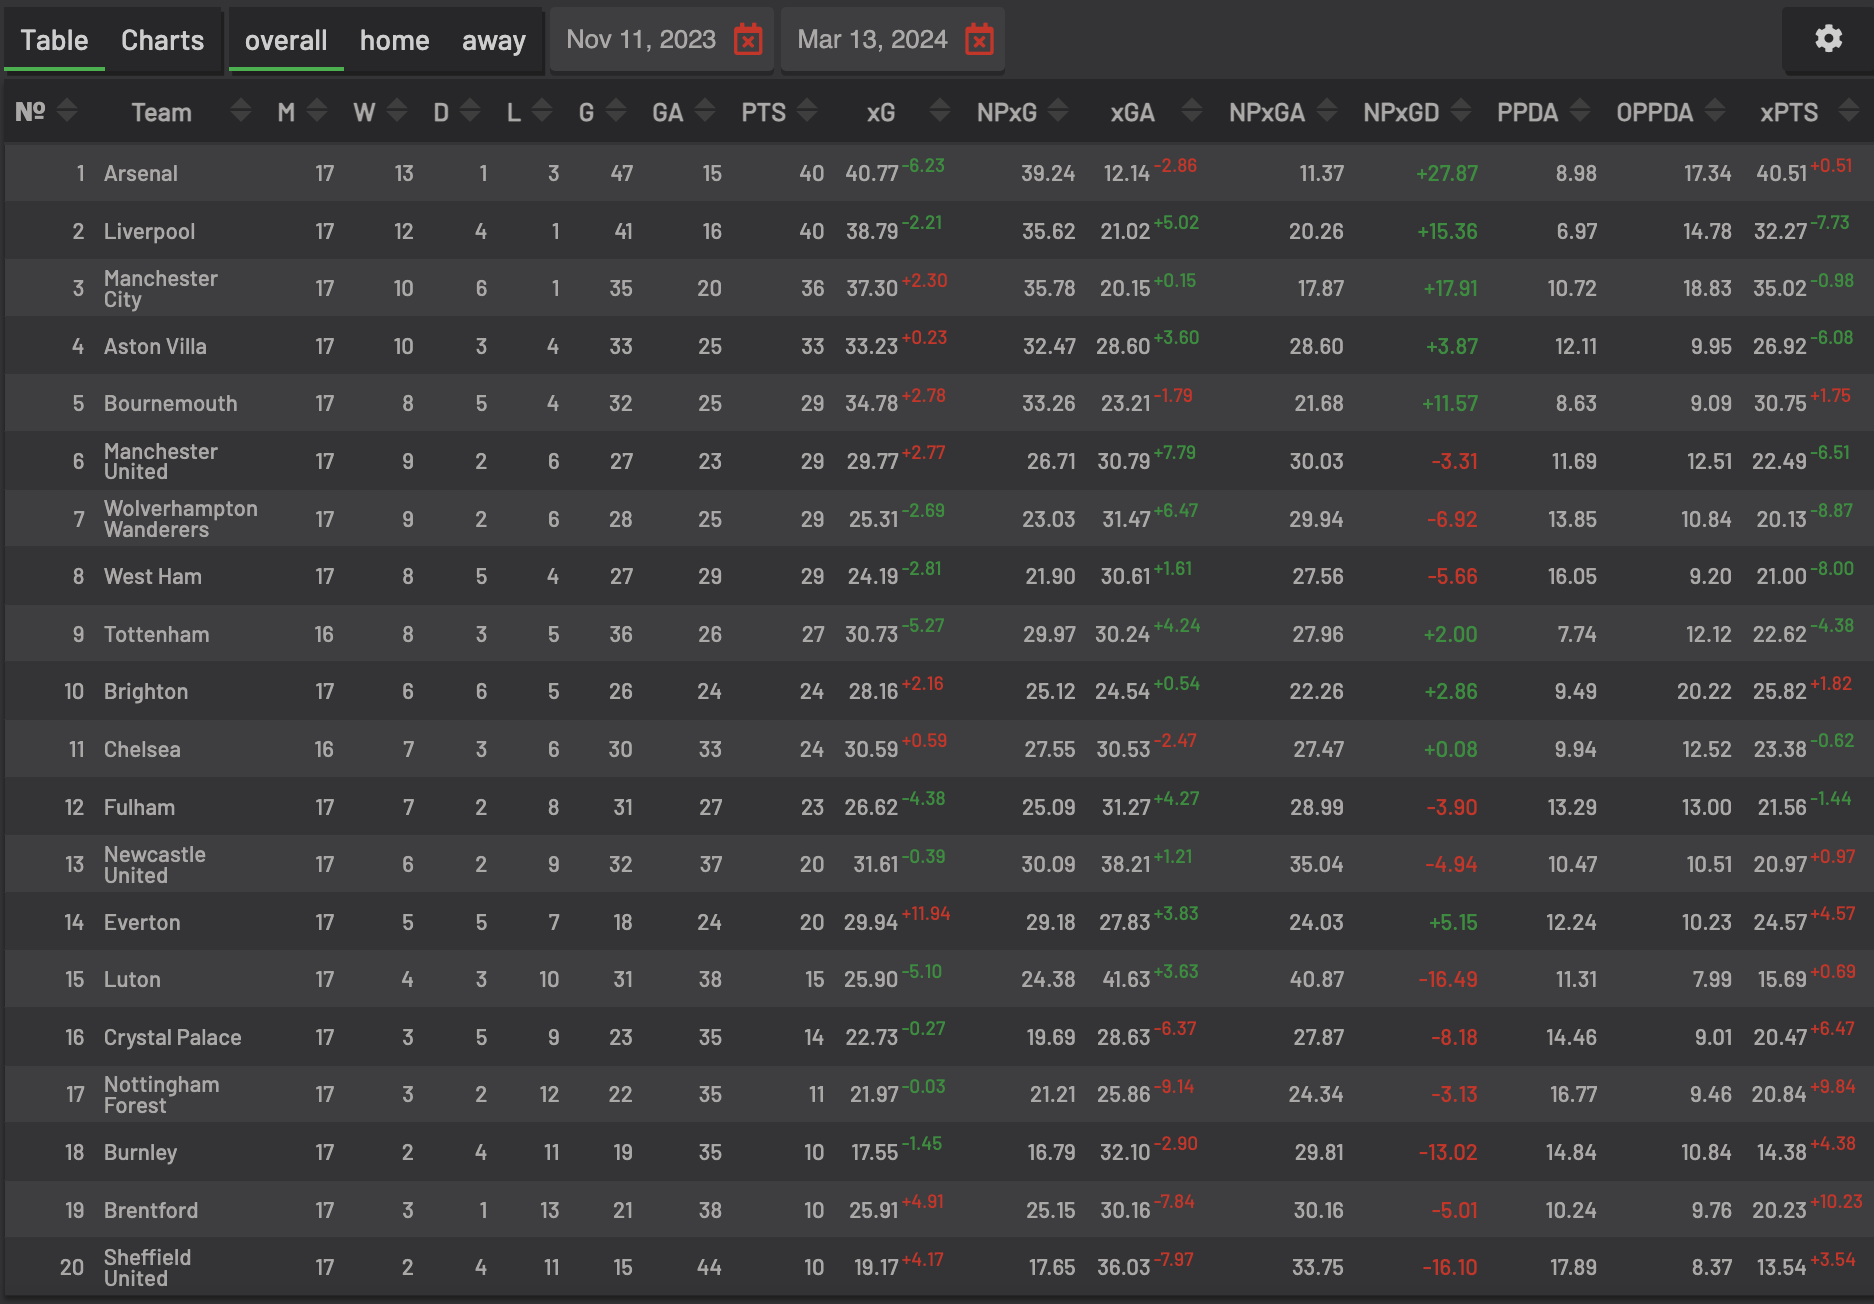Sort by NPxGA column arrows
1874x1304 pixels.
(1327, 111)
